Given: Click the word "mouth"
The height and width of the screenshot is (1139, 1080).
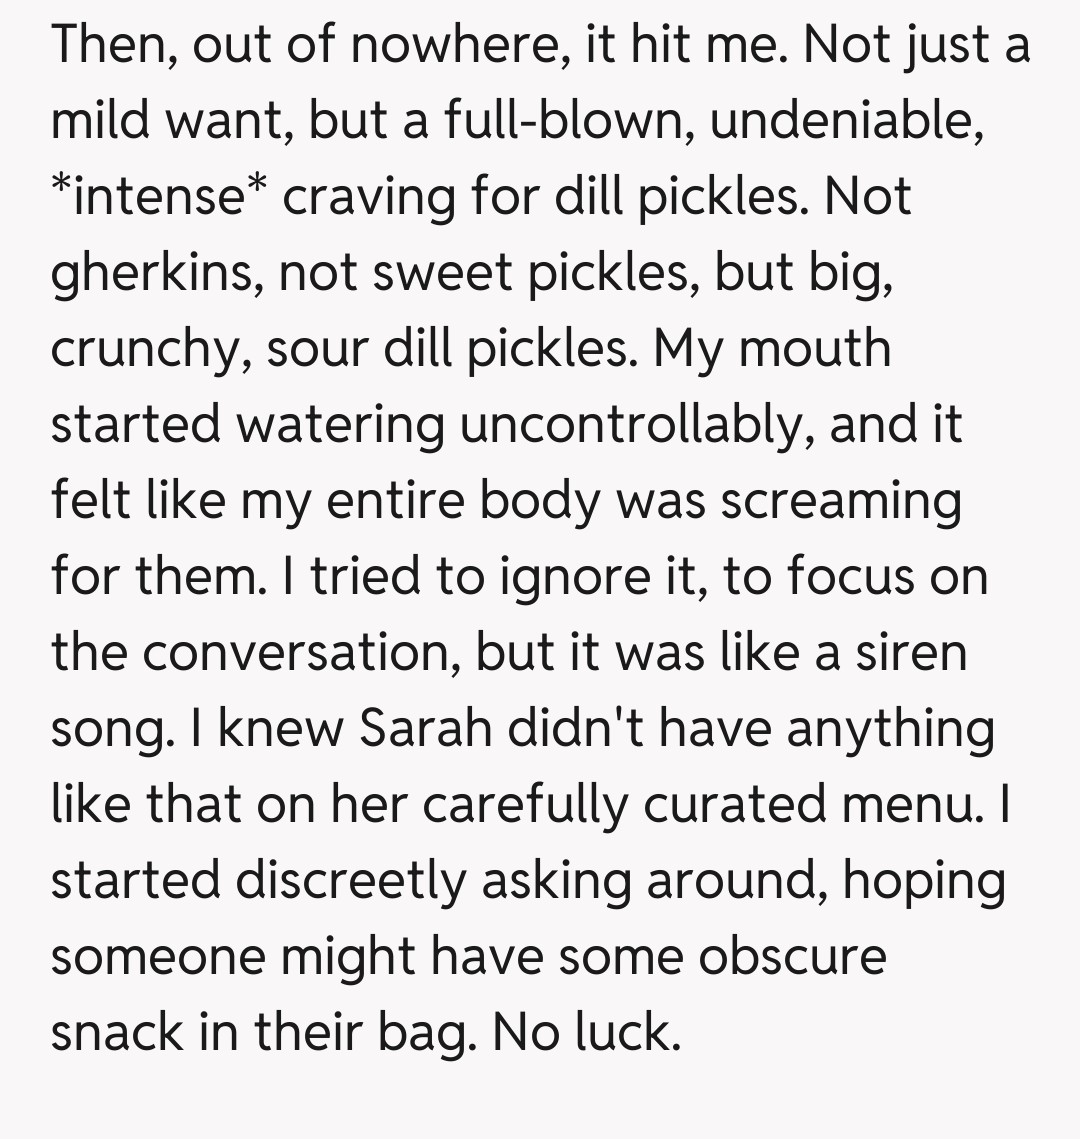Looking at the screenshot, I should tap(815, 350).
